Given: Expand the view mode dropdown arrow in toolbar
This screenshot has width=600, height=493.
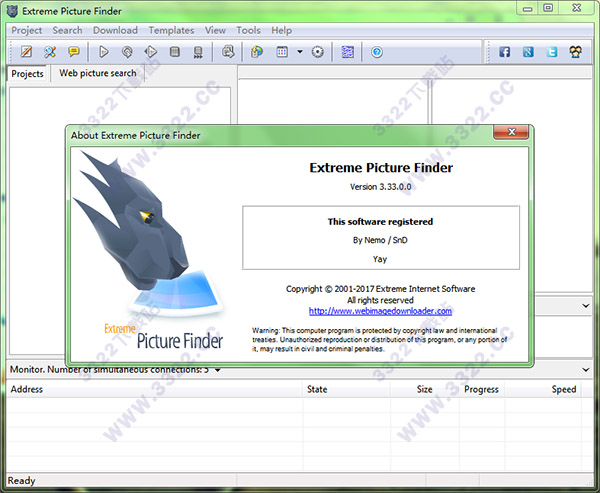Looking at the screenshot, I should tap(299, 52).
